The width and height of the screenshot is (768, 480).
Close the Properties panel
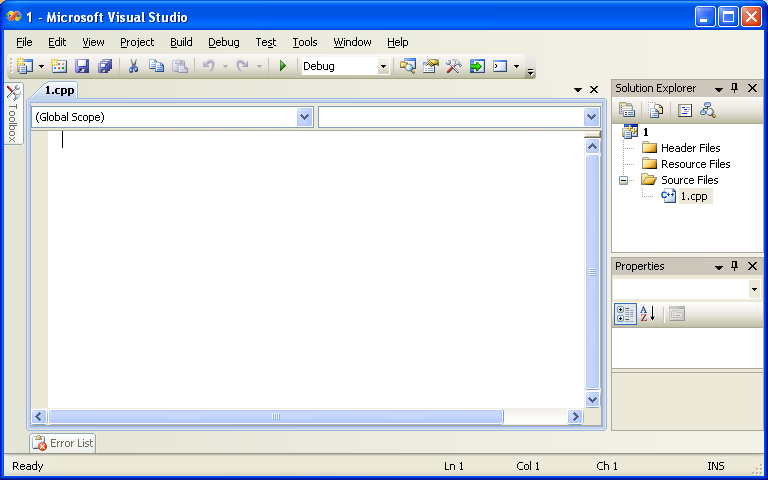click(753, 266)
